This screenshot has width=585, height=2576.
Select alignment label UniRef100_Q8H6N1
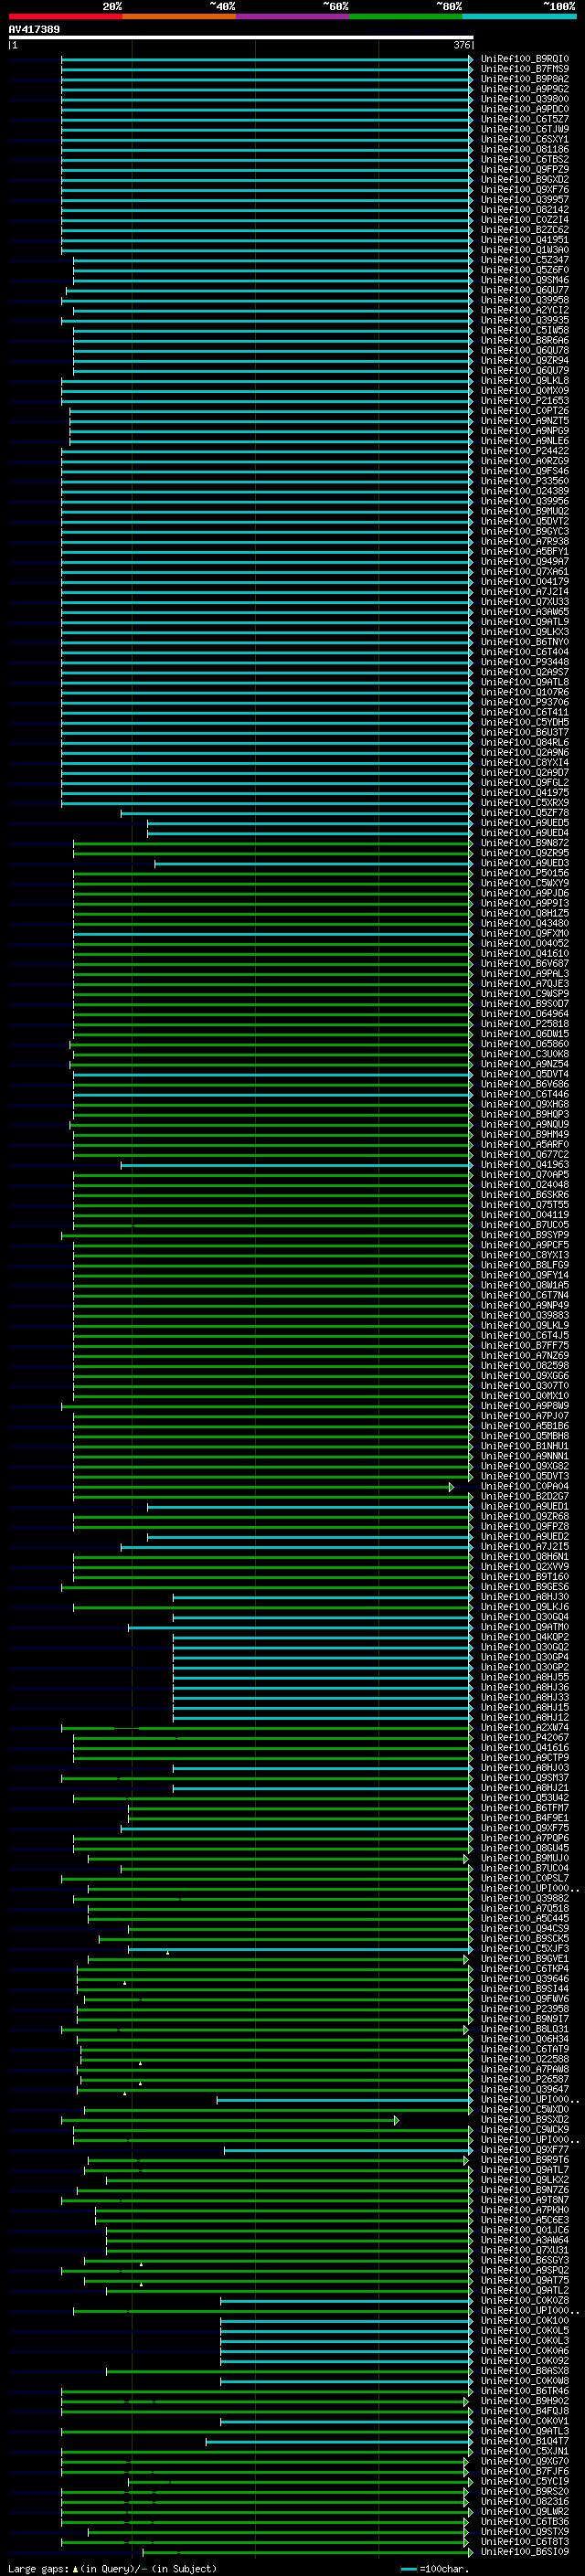coord(525,1557)
